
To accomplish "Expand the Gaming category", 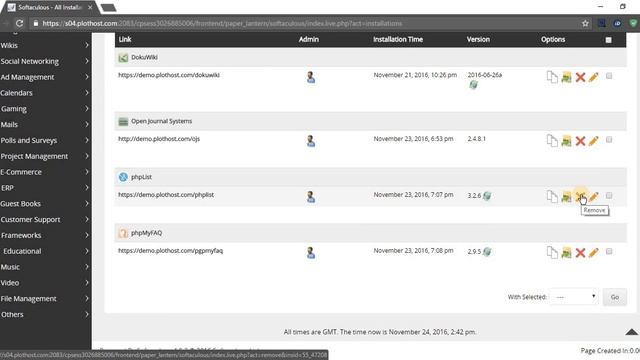I will [45, 109].
